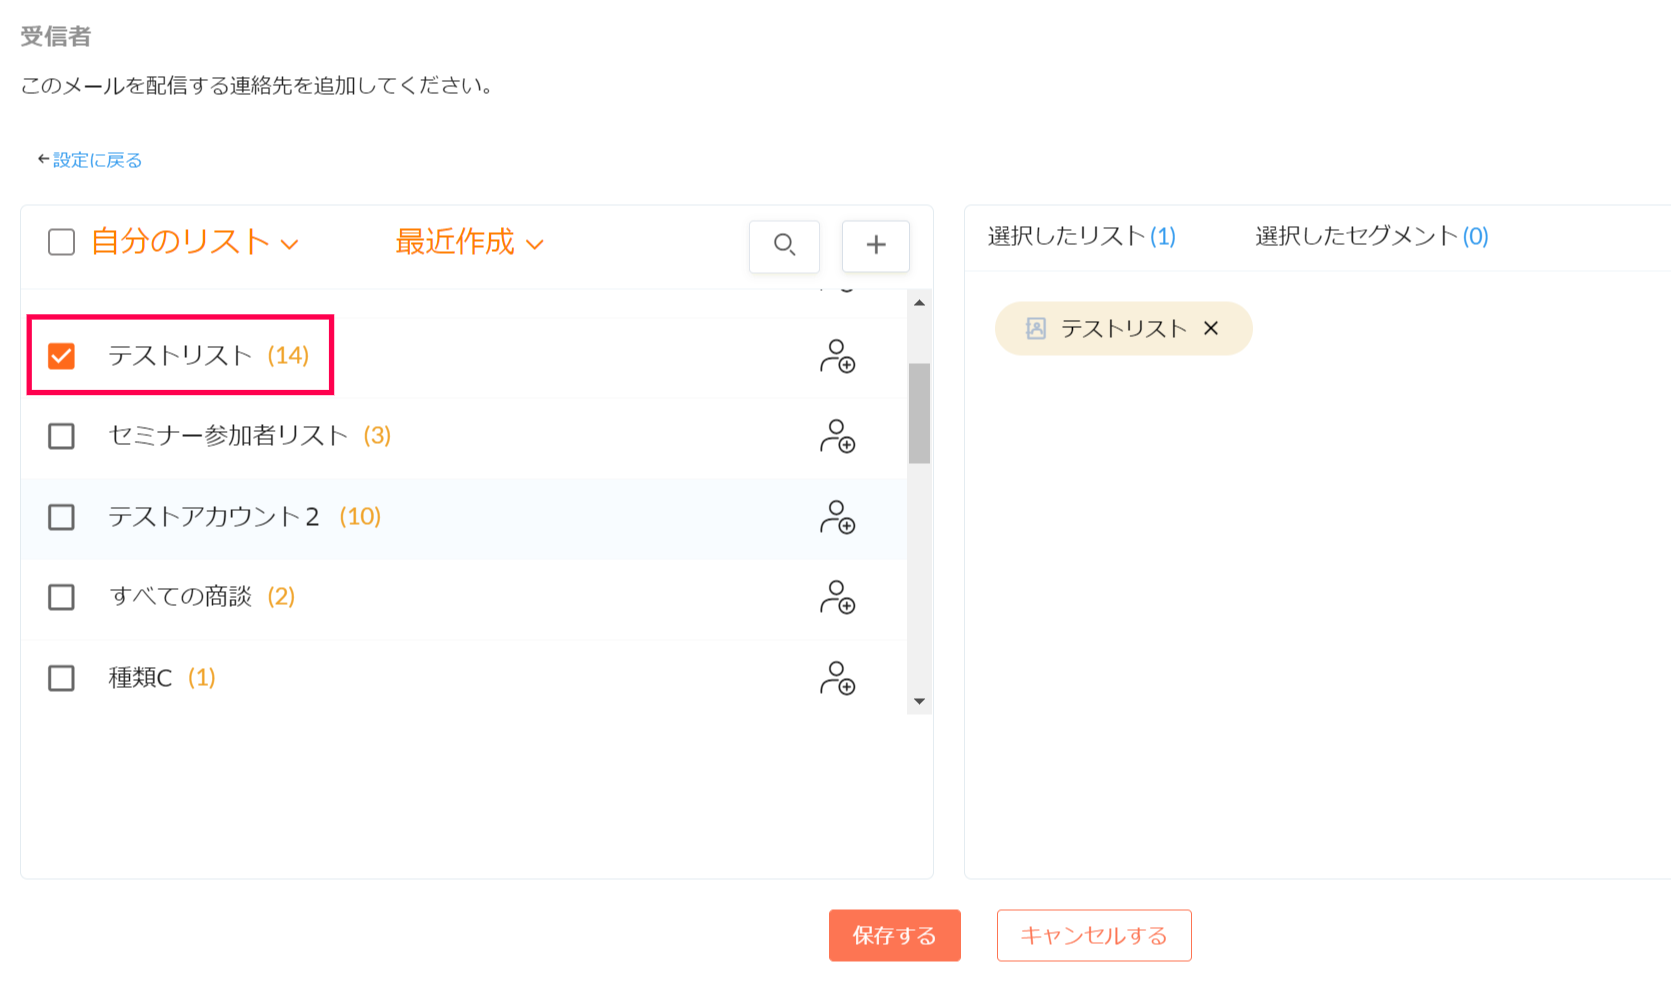
Task: Switch to 選択したリスト tab
Action: point(1081,236)
